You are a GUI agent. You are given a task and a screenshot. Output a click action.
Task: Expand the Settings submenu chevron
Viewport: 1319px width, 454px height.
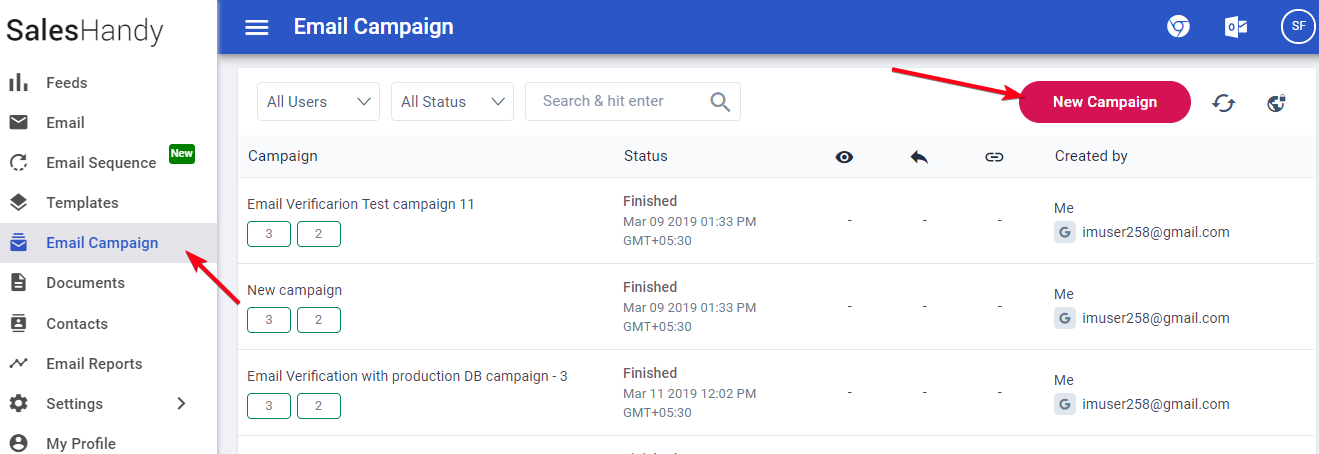[181, 403]
